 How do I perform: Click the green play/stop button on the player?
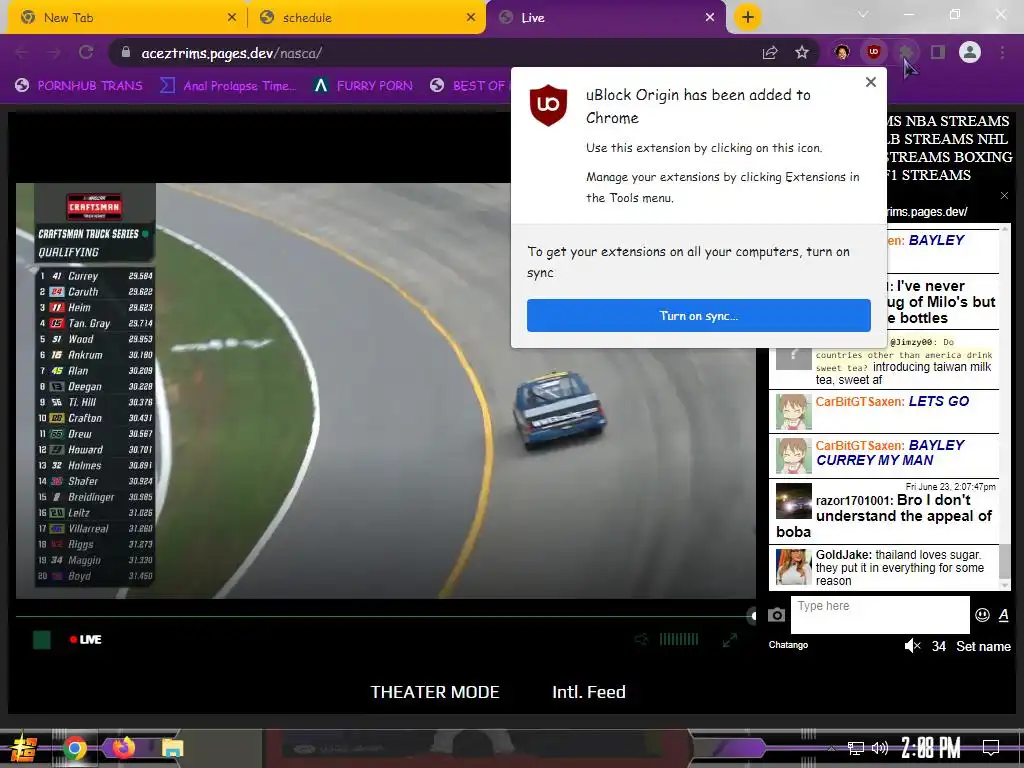[x=42, y=639]
